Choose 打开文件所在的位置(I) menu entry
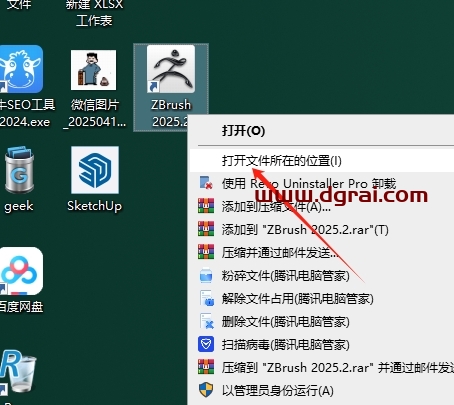The height and width of the screenshot is (405, 454). tap(322, 161)
